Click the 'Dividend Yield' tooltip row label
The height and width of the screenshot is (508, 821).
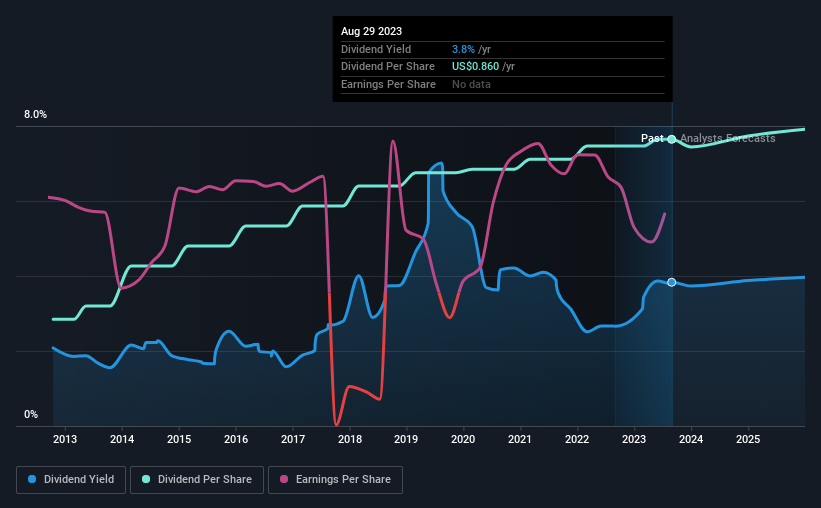(376, 49)
